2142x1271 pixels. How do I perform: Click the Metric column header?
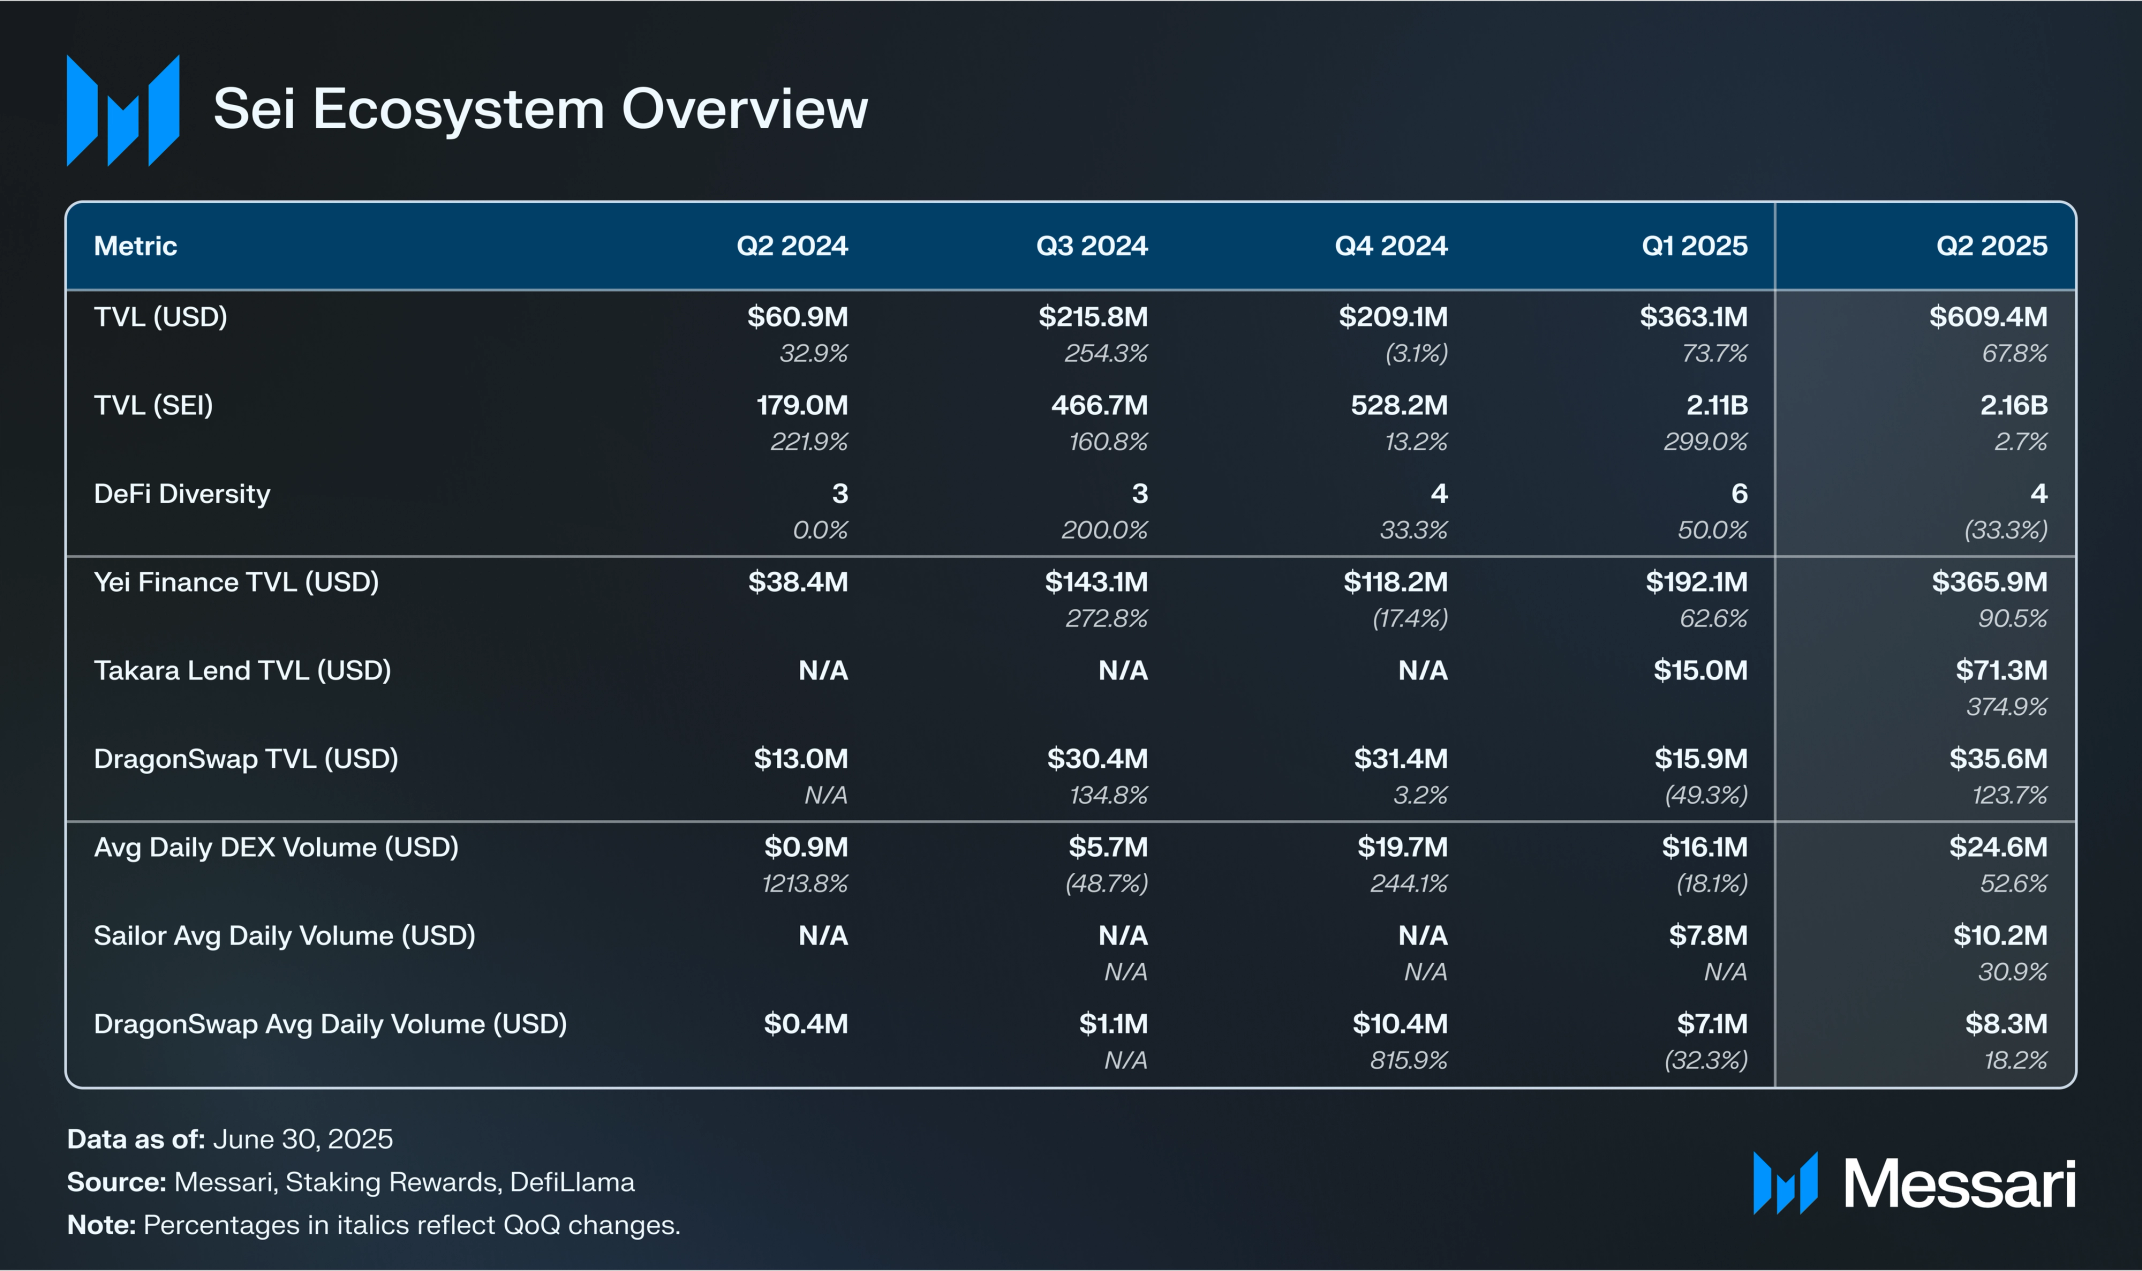[x=135, y=246]
